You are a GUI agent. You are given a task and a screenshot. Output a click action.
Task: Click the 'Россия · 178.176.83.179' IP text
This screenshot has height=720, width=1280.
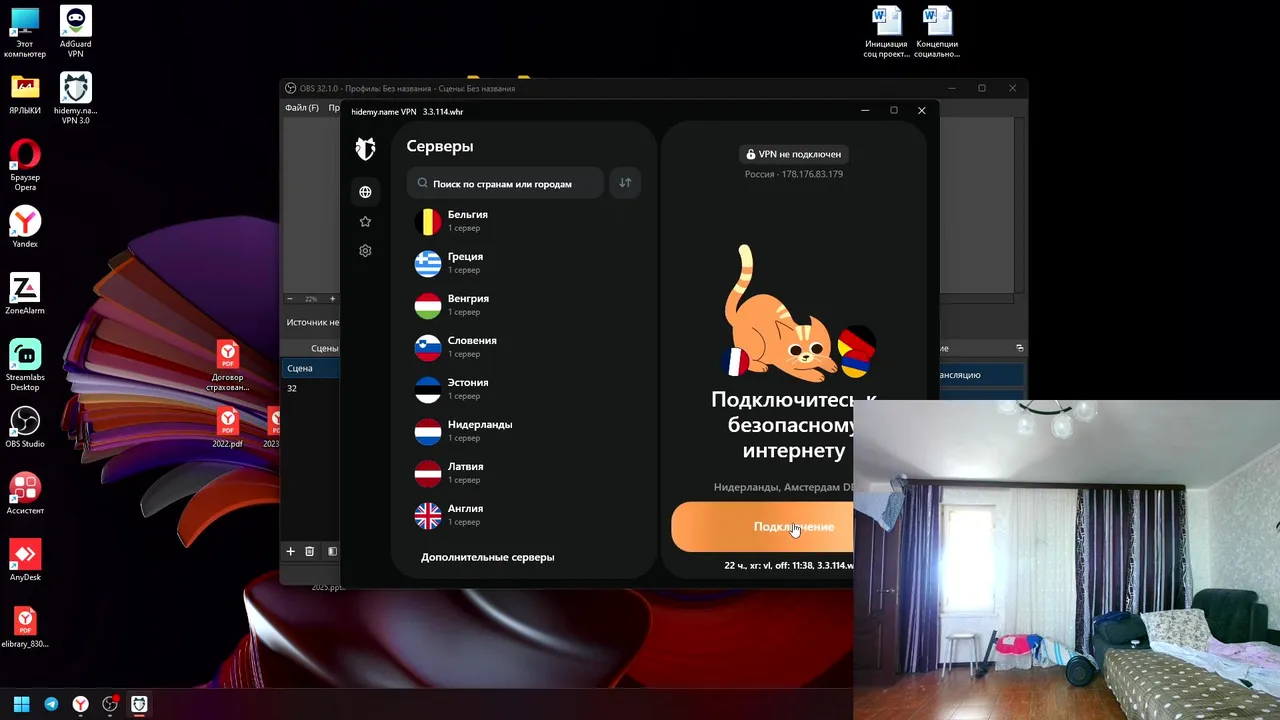point(794,174)
